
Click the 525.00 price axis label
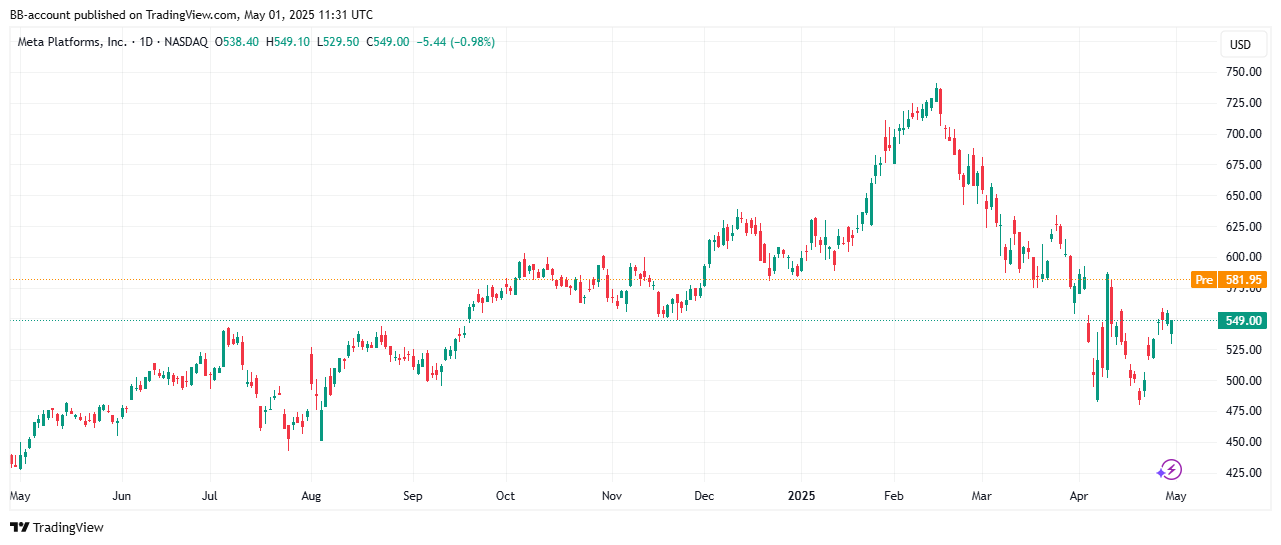(x=1241, y=350)
